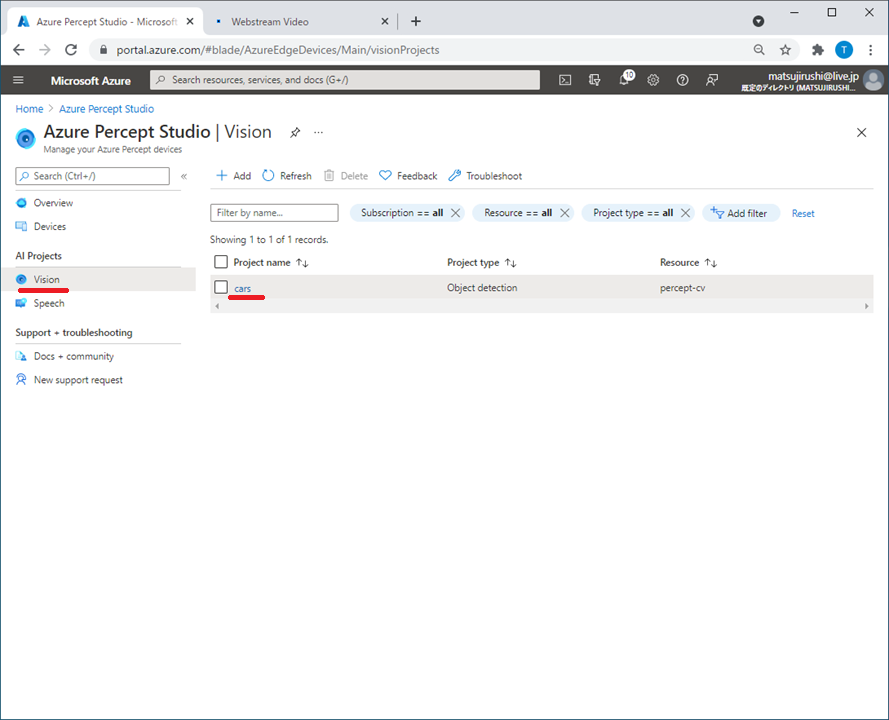Open the Project type == all filter
The image size is (889, 720).
[633, 213]
